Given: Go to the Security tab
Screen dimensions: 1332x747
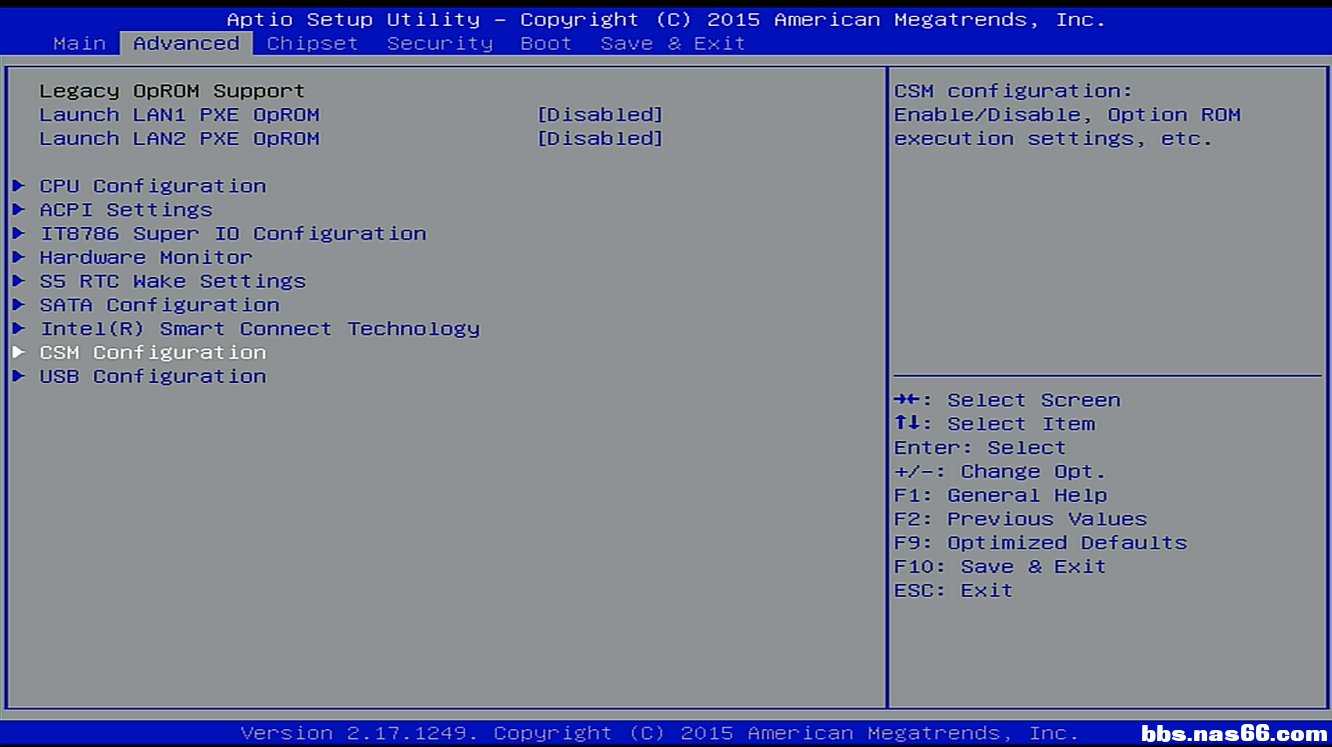Looking at the screenshot, I should pyautogui.click(x=439, y=43).
